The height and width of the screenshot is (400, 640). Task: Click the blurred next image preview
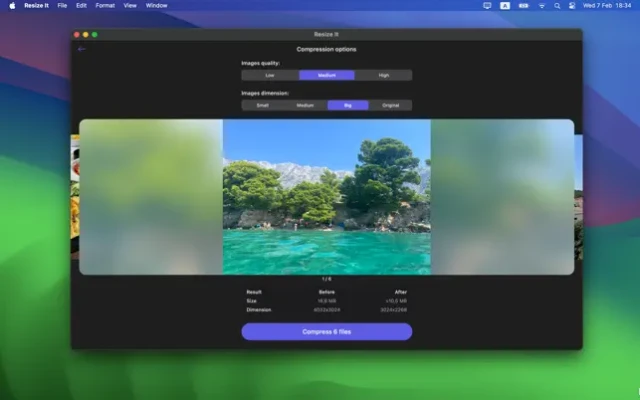click(x=502, y=197)
